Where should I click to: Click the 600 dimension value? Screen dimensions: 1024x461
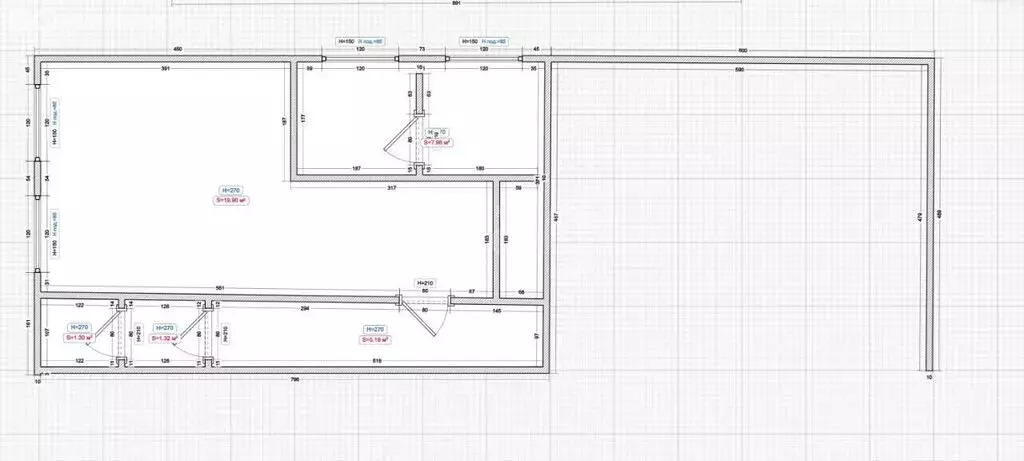(x=743, y=50)
